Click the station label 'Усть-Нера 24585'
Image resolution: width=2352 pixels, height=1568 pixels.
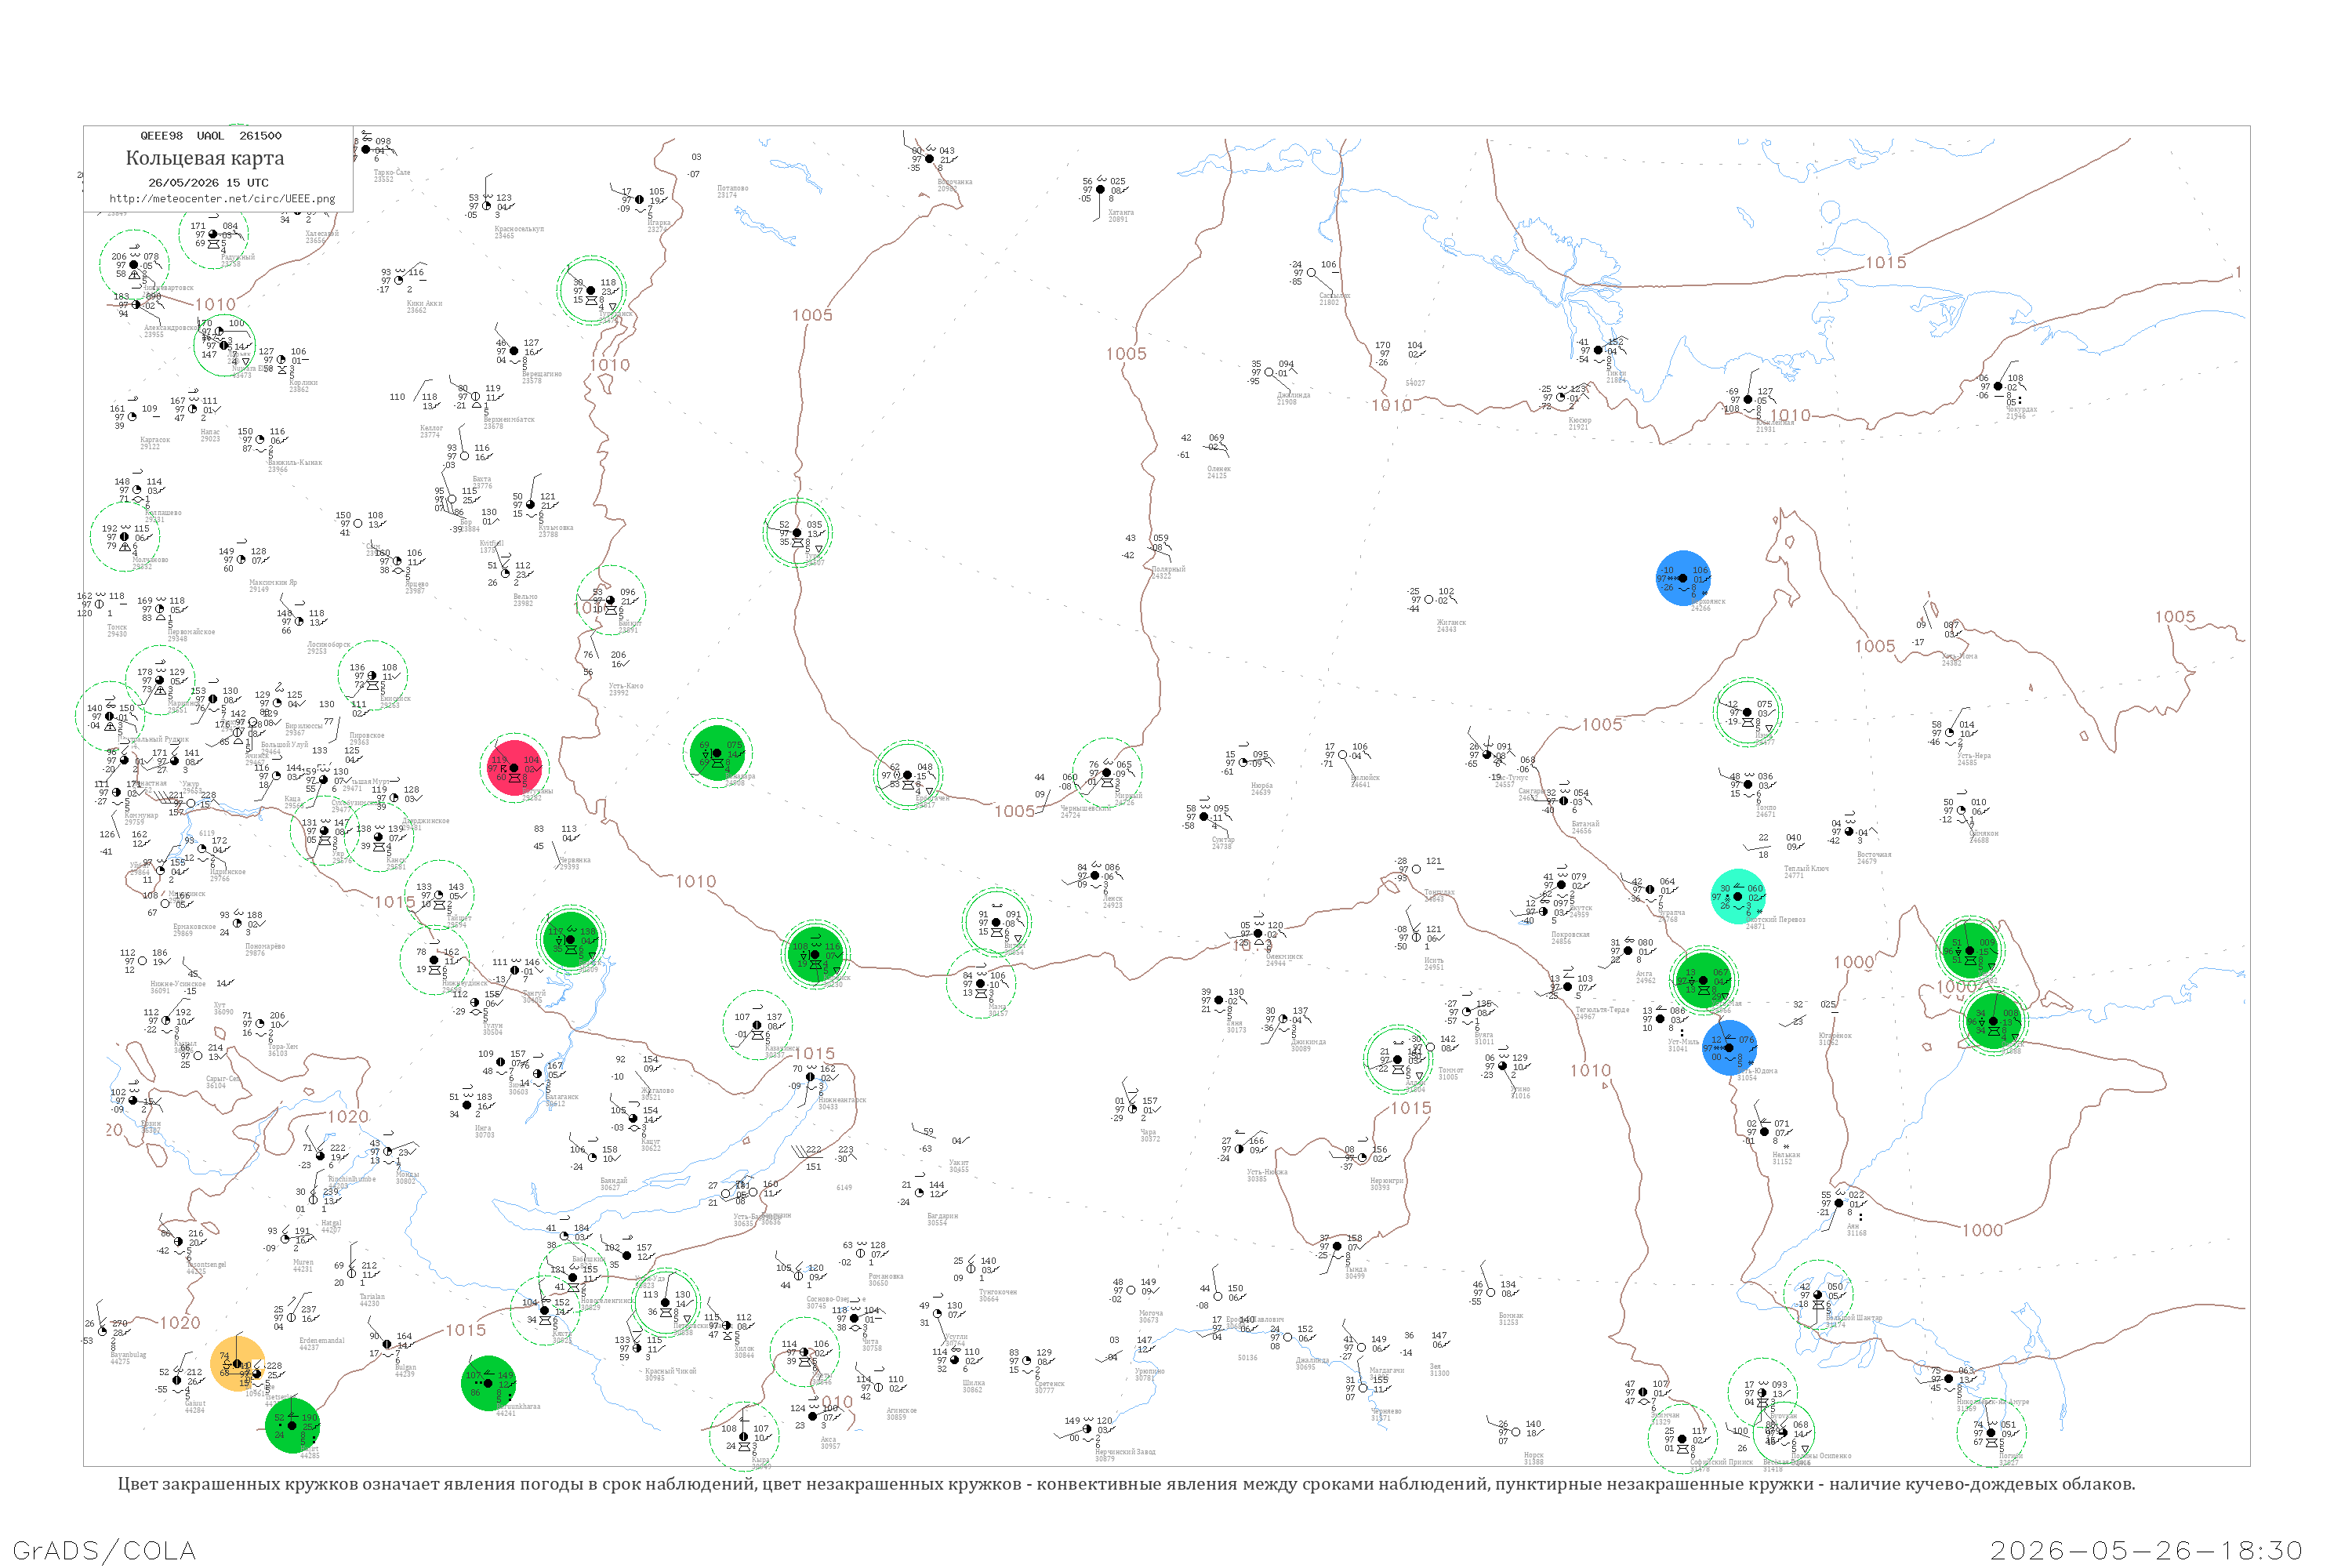point(1974,759)
